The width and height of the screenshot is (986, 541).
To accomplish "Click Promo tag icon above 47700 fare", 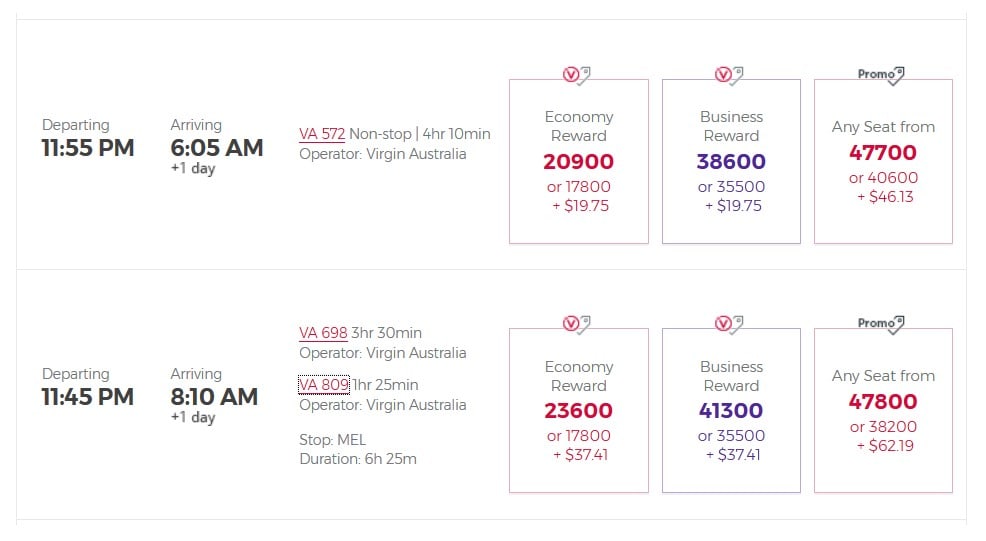I will click(882, 75).
